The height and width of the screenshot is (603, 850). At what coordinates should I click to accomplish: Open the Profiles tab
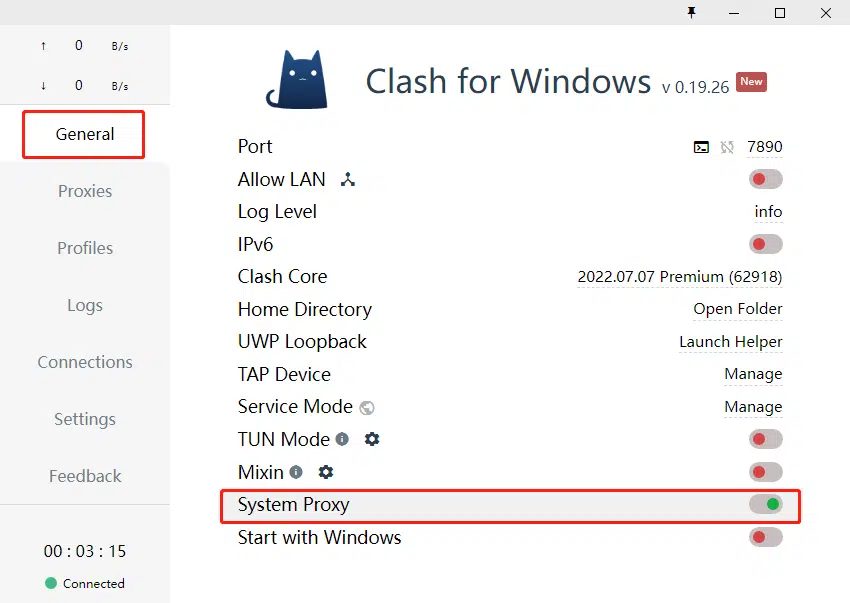click(x=85, y=248)
